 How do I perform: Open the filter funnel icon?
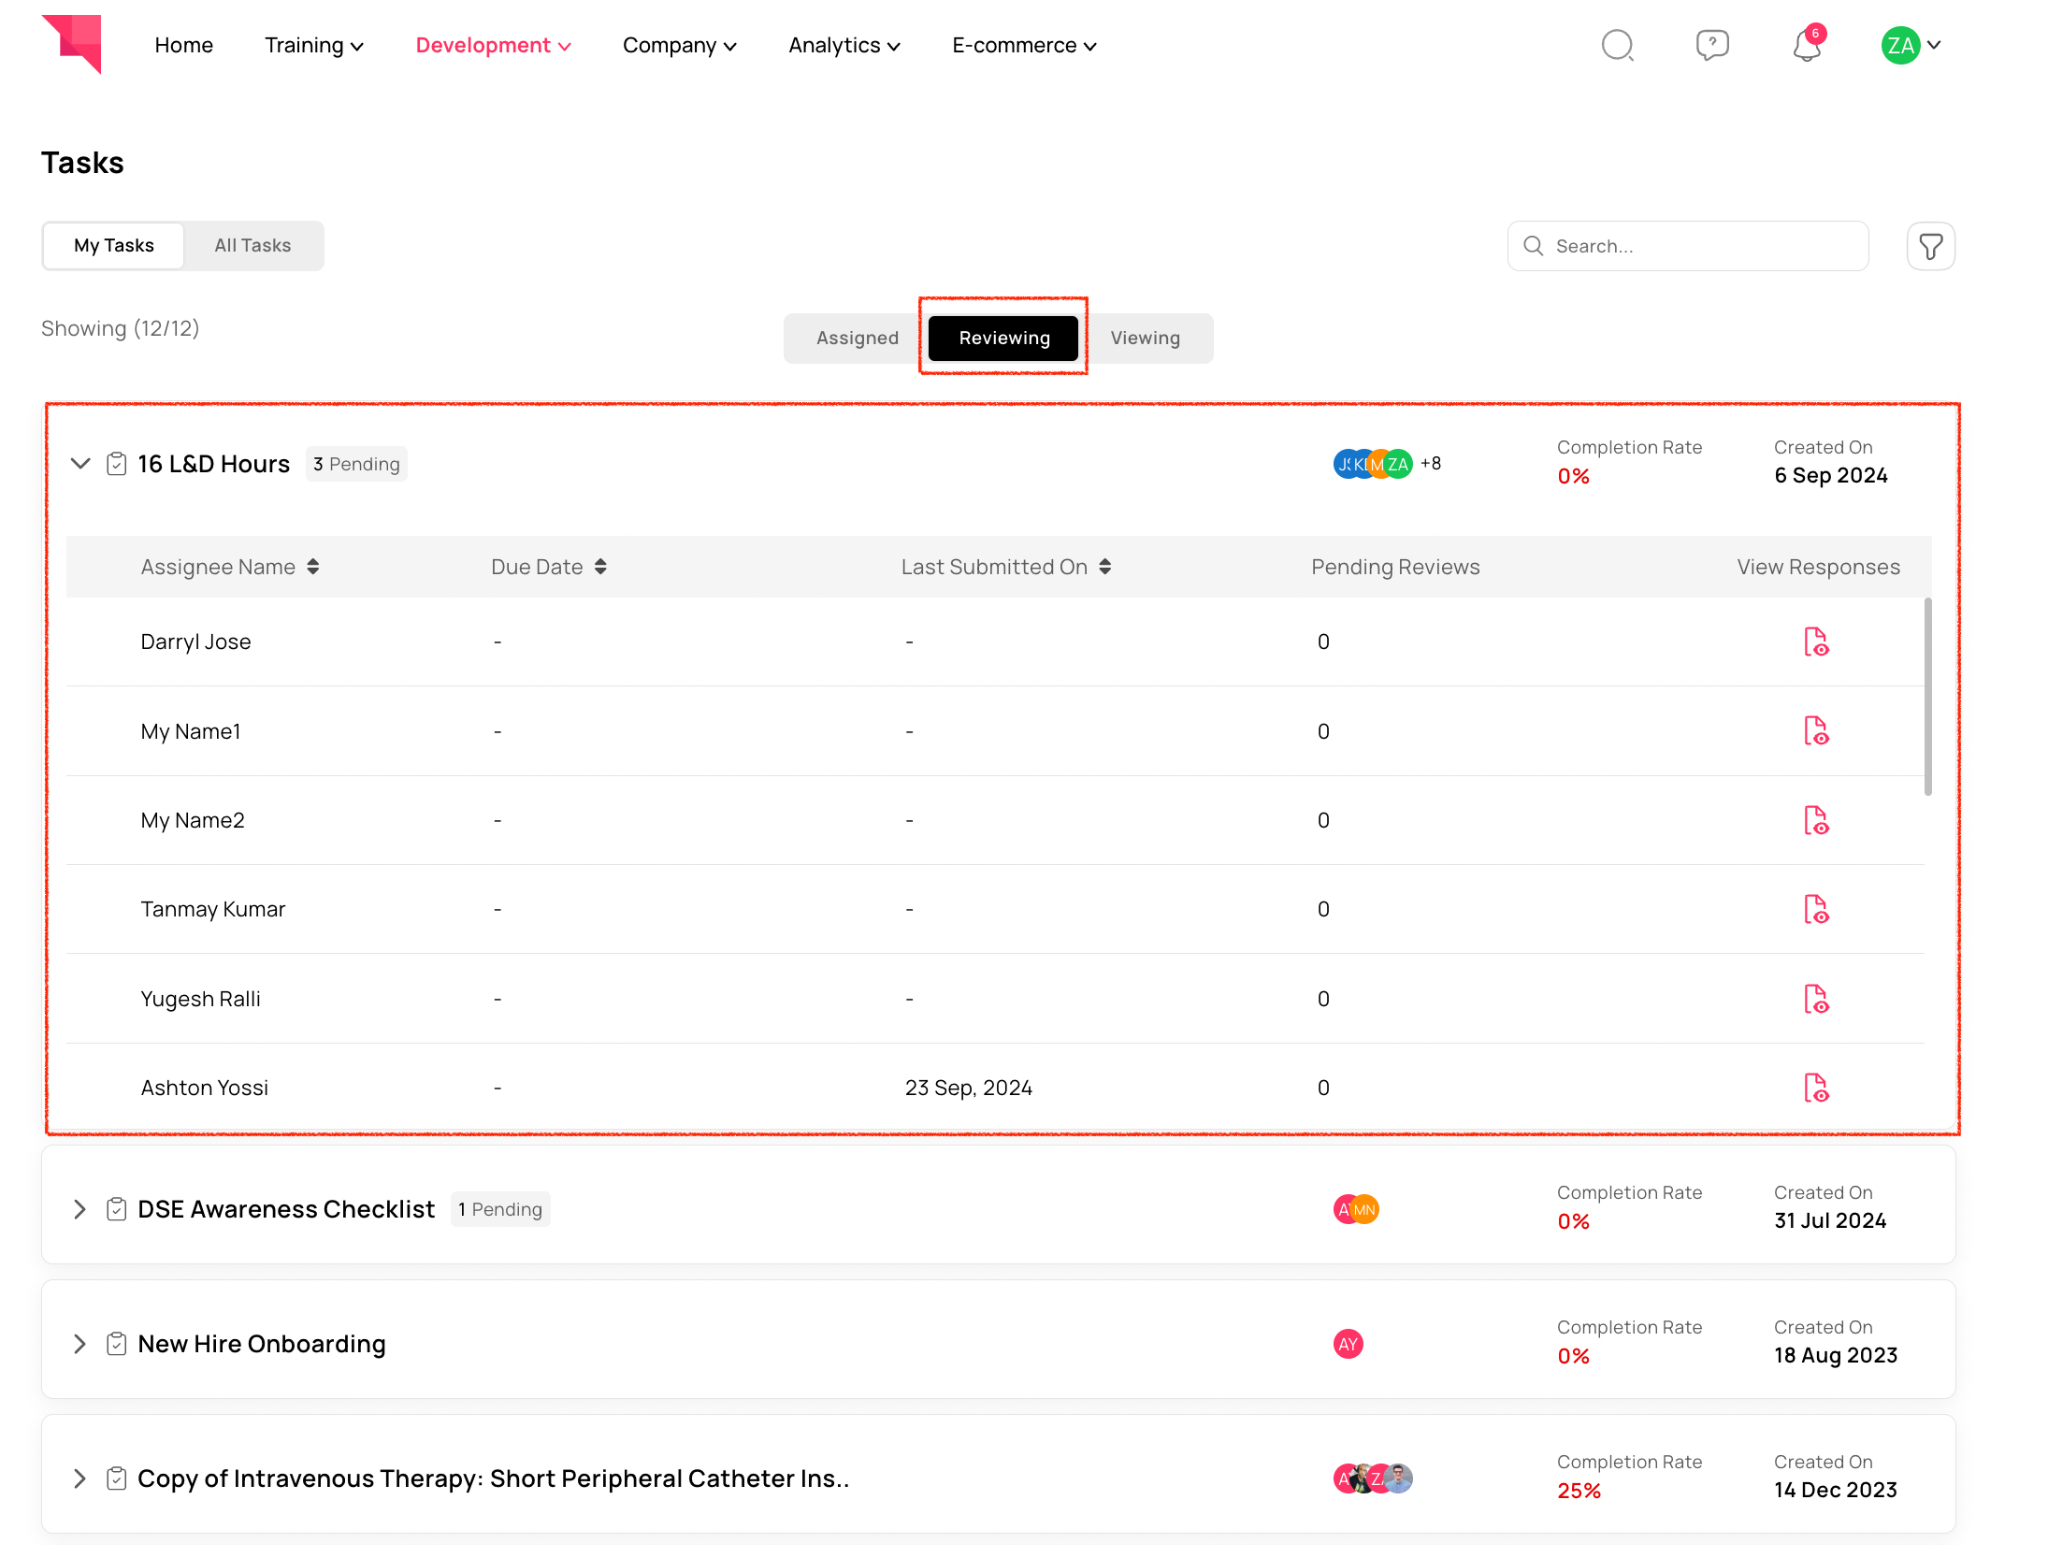(x=1930, y=246)
